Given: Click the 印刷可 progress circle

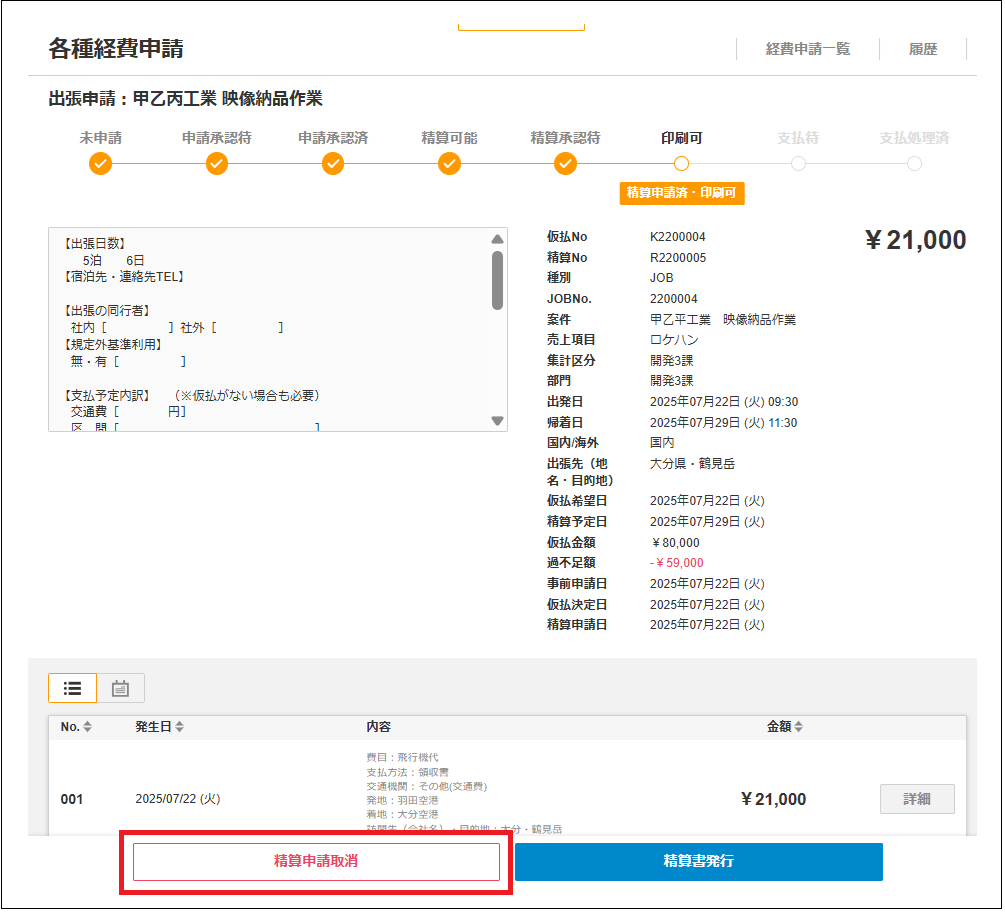Looking at the screenshot, I should 682,163.
